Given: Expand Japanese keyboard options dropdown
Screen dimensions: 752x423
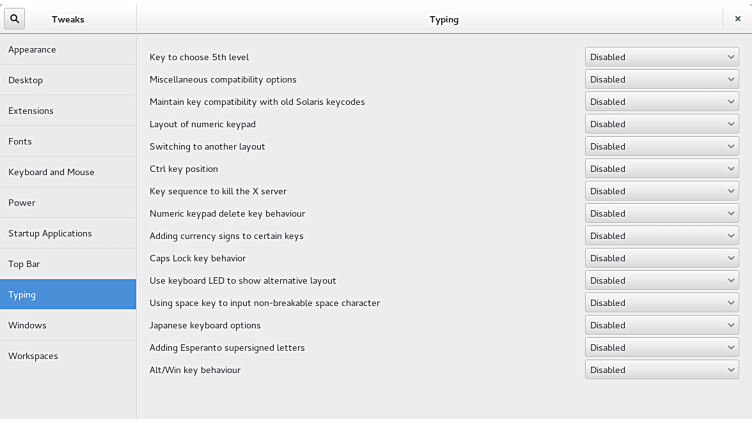Looking at the screenshot, I should (x=662, y=325).
